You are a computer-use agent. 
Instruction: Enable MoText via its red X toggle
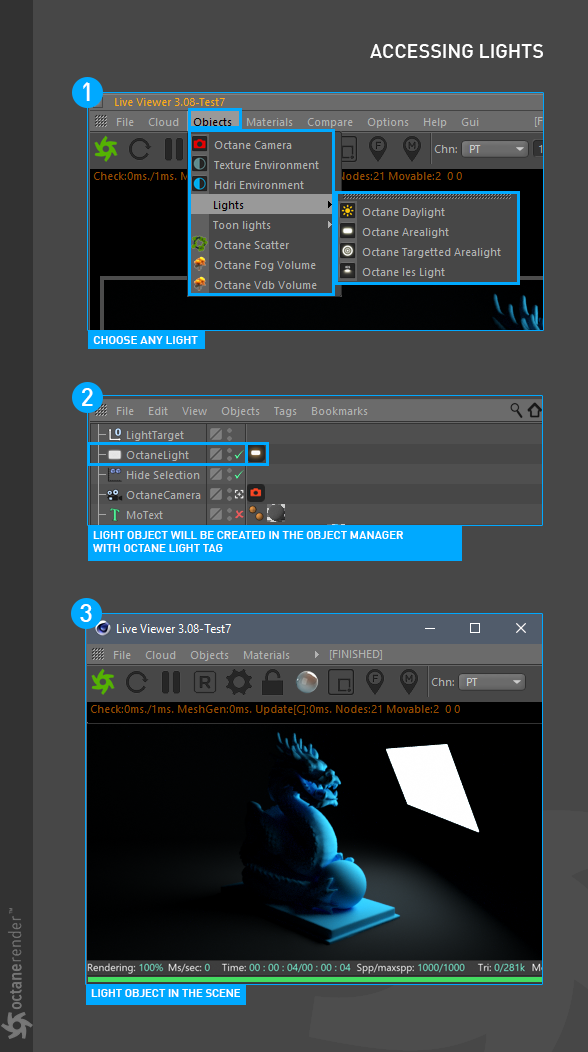tap(239, 515)
